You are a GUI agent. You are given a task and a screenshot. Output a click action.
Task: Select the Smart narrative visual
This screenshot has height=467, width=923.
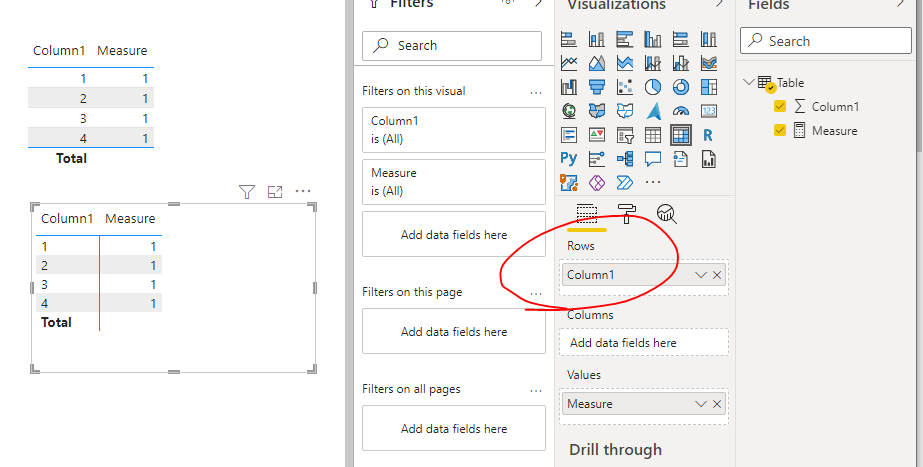[681, 158]
